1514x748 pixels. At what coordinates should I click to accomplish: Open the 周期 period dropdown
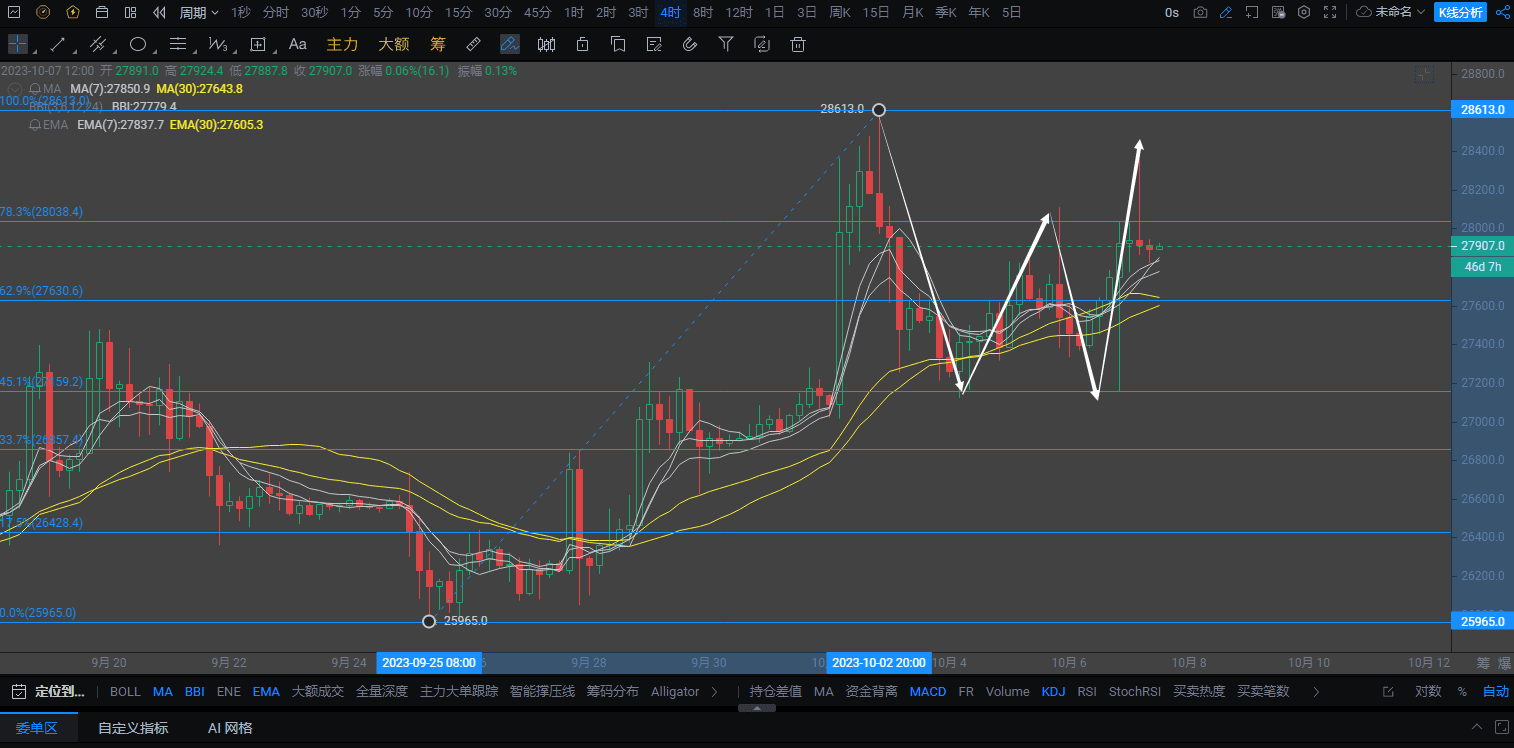pos(199,12)
